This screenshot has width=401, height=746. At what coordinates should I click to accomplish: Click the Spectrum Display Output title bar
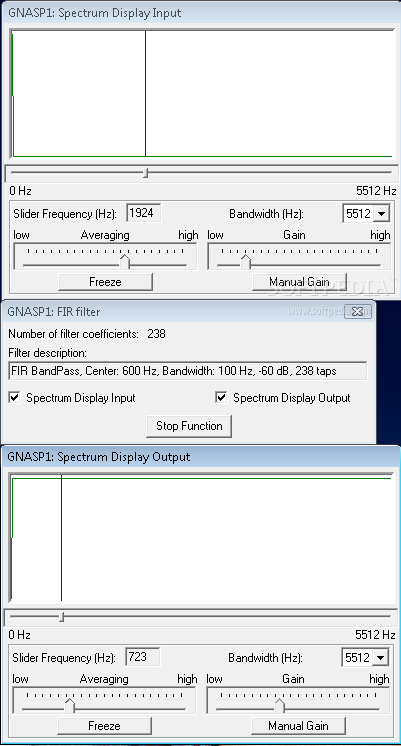click(200, 457)
